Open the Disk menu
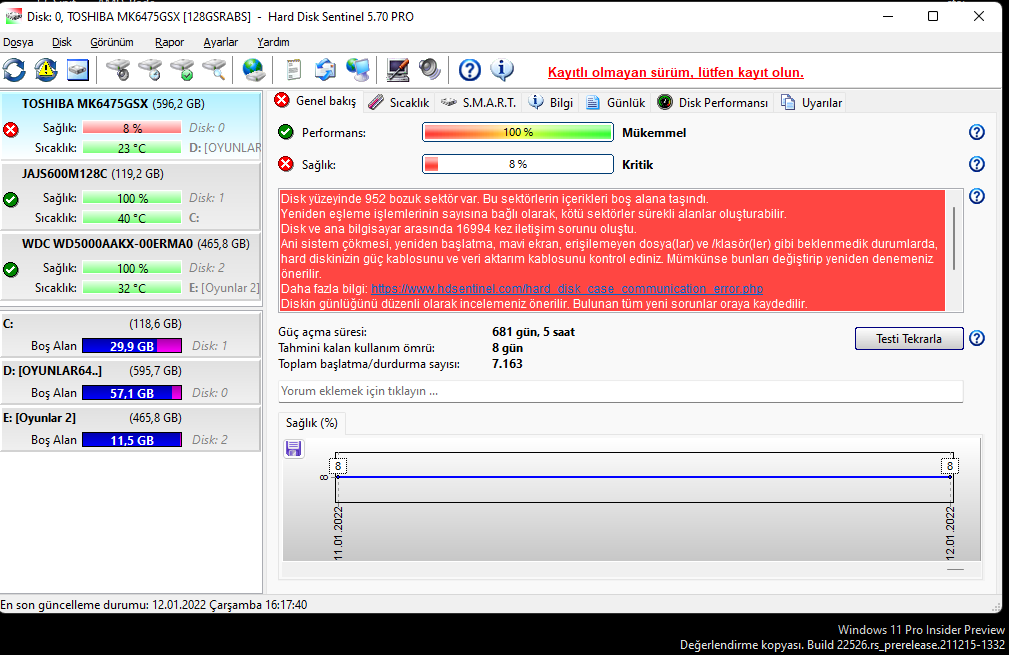 (x=62, y=42)
